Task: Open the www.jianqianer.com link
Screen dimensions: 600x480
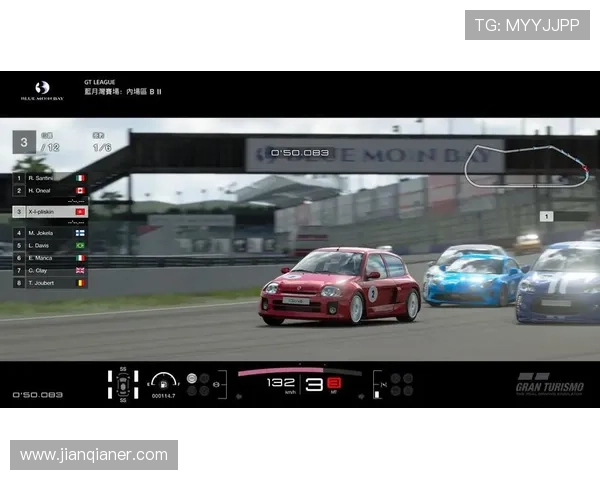Action: coord(95,455)
